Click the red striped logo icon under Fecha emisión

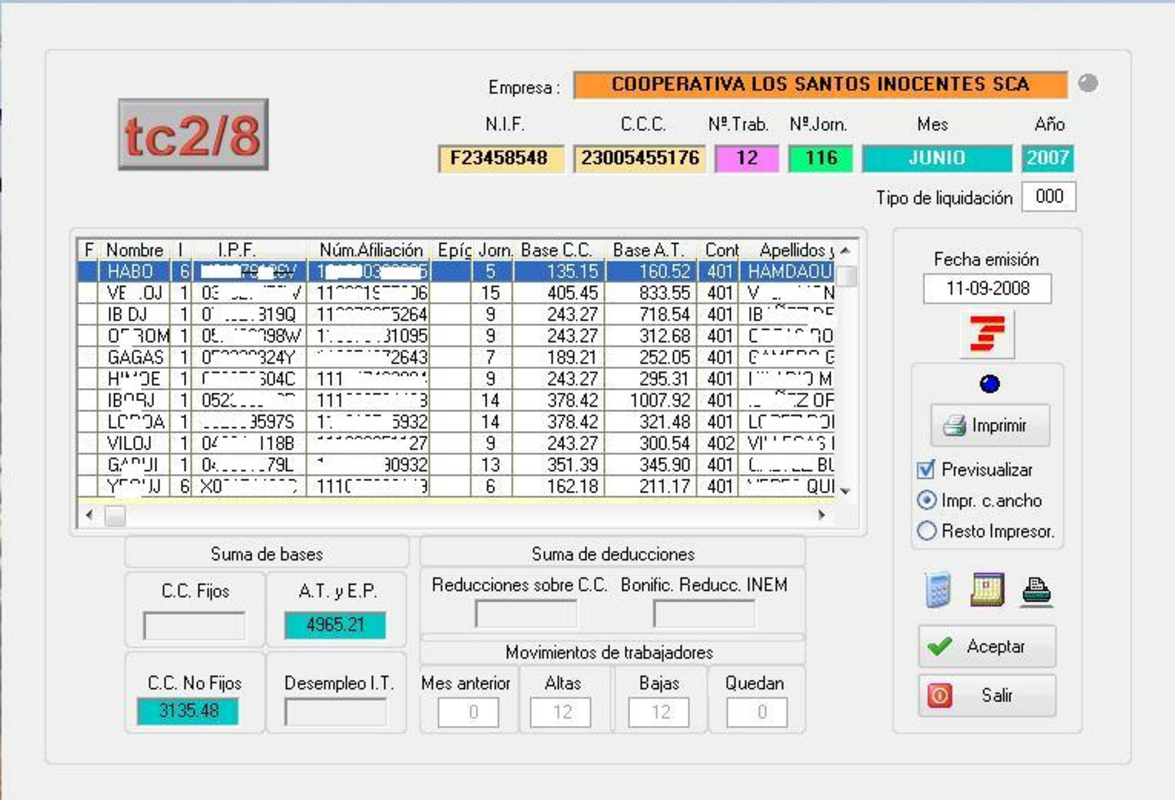coord(988,335)
